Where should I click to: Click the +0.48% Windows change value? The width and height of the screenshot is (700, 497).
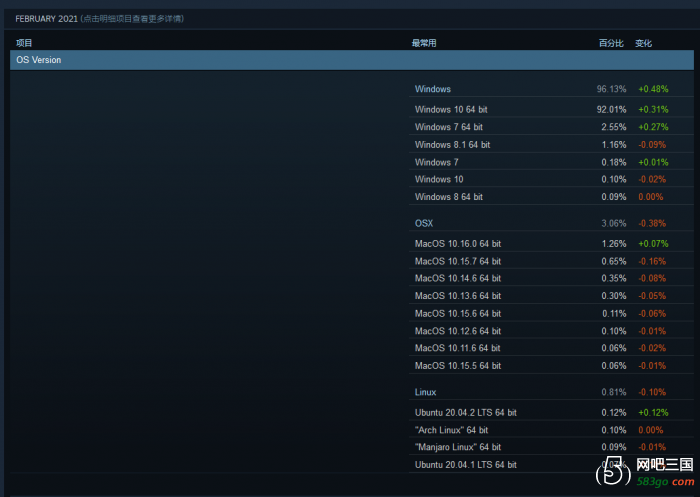tap(653, 89)
